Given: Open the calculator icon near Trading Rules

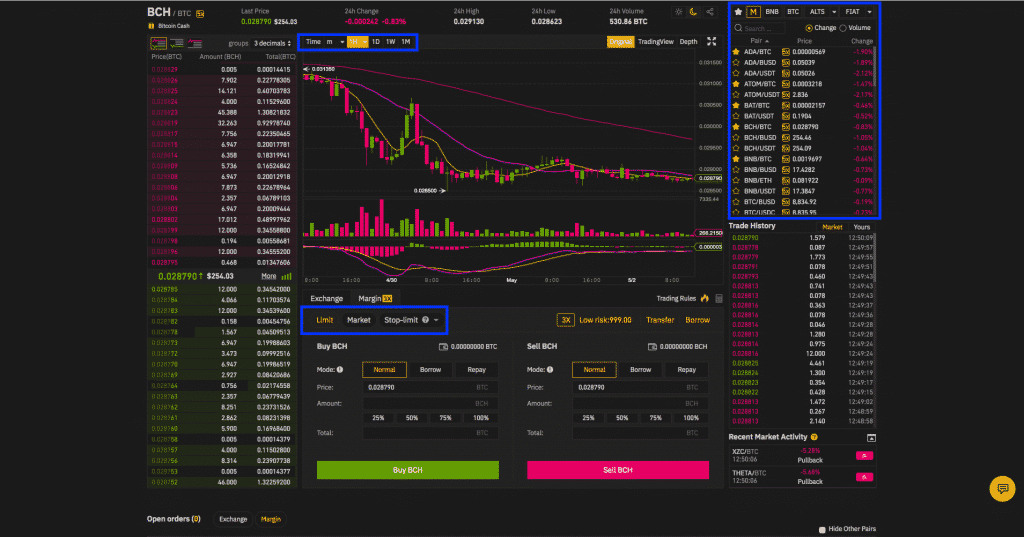Looking at the screenshot, I should point(718,299).
